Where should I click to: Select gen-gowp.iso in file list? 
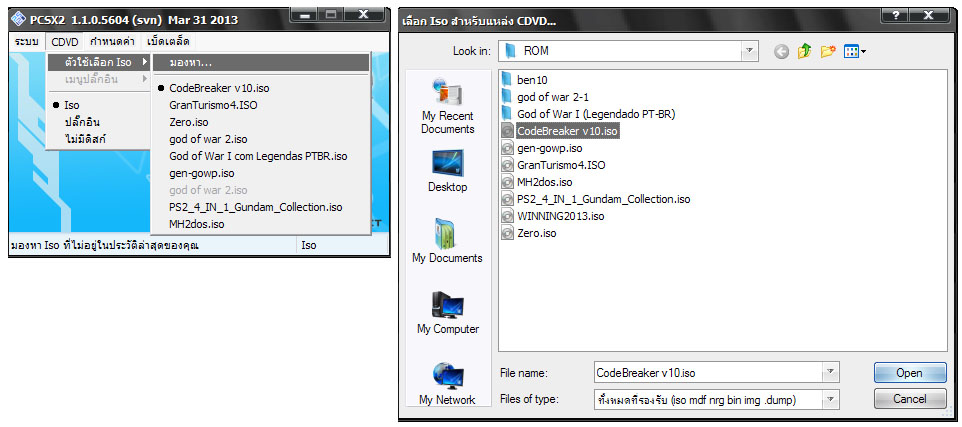[542, 148]
